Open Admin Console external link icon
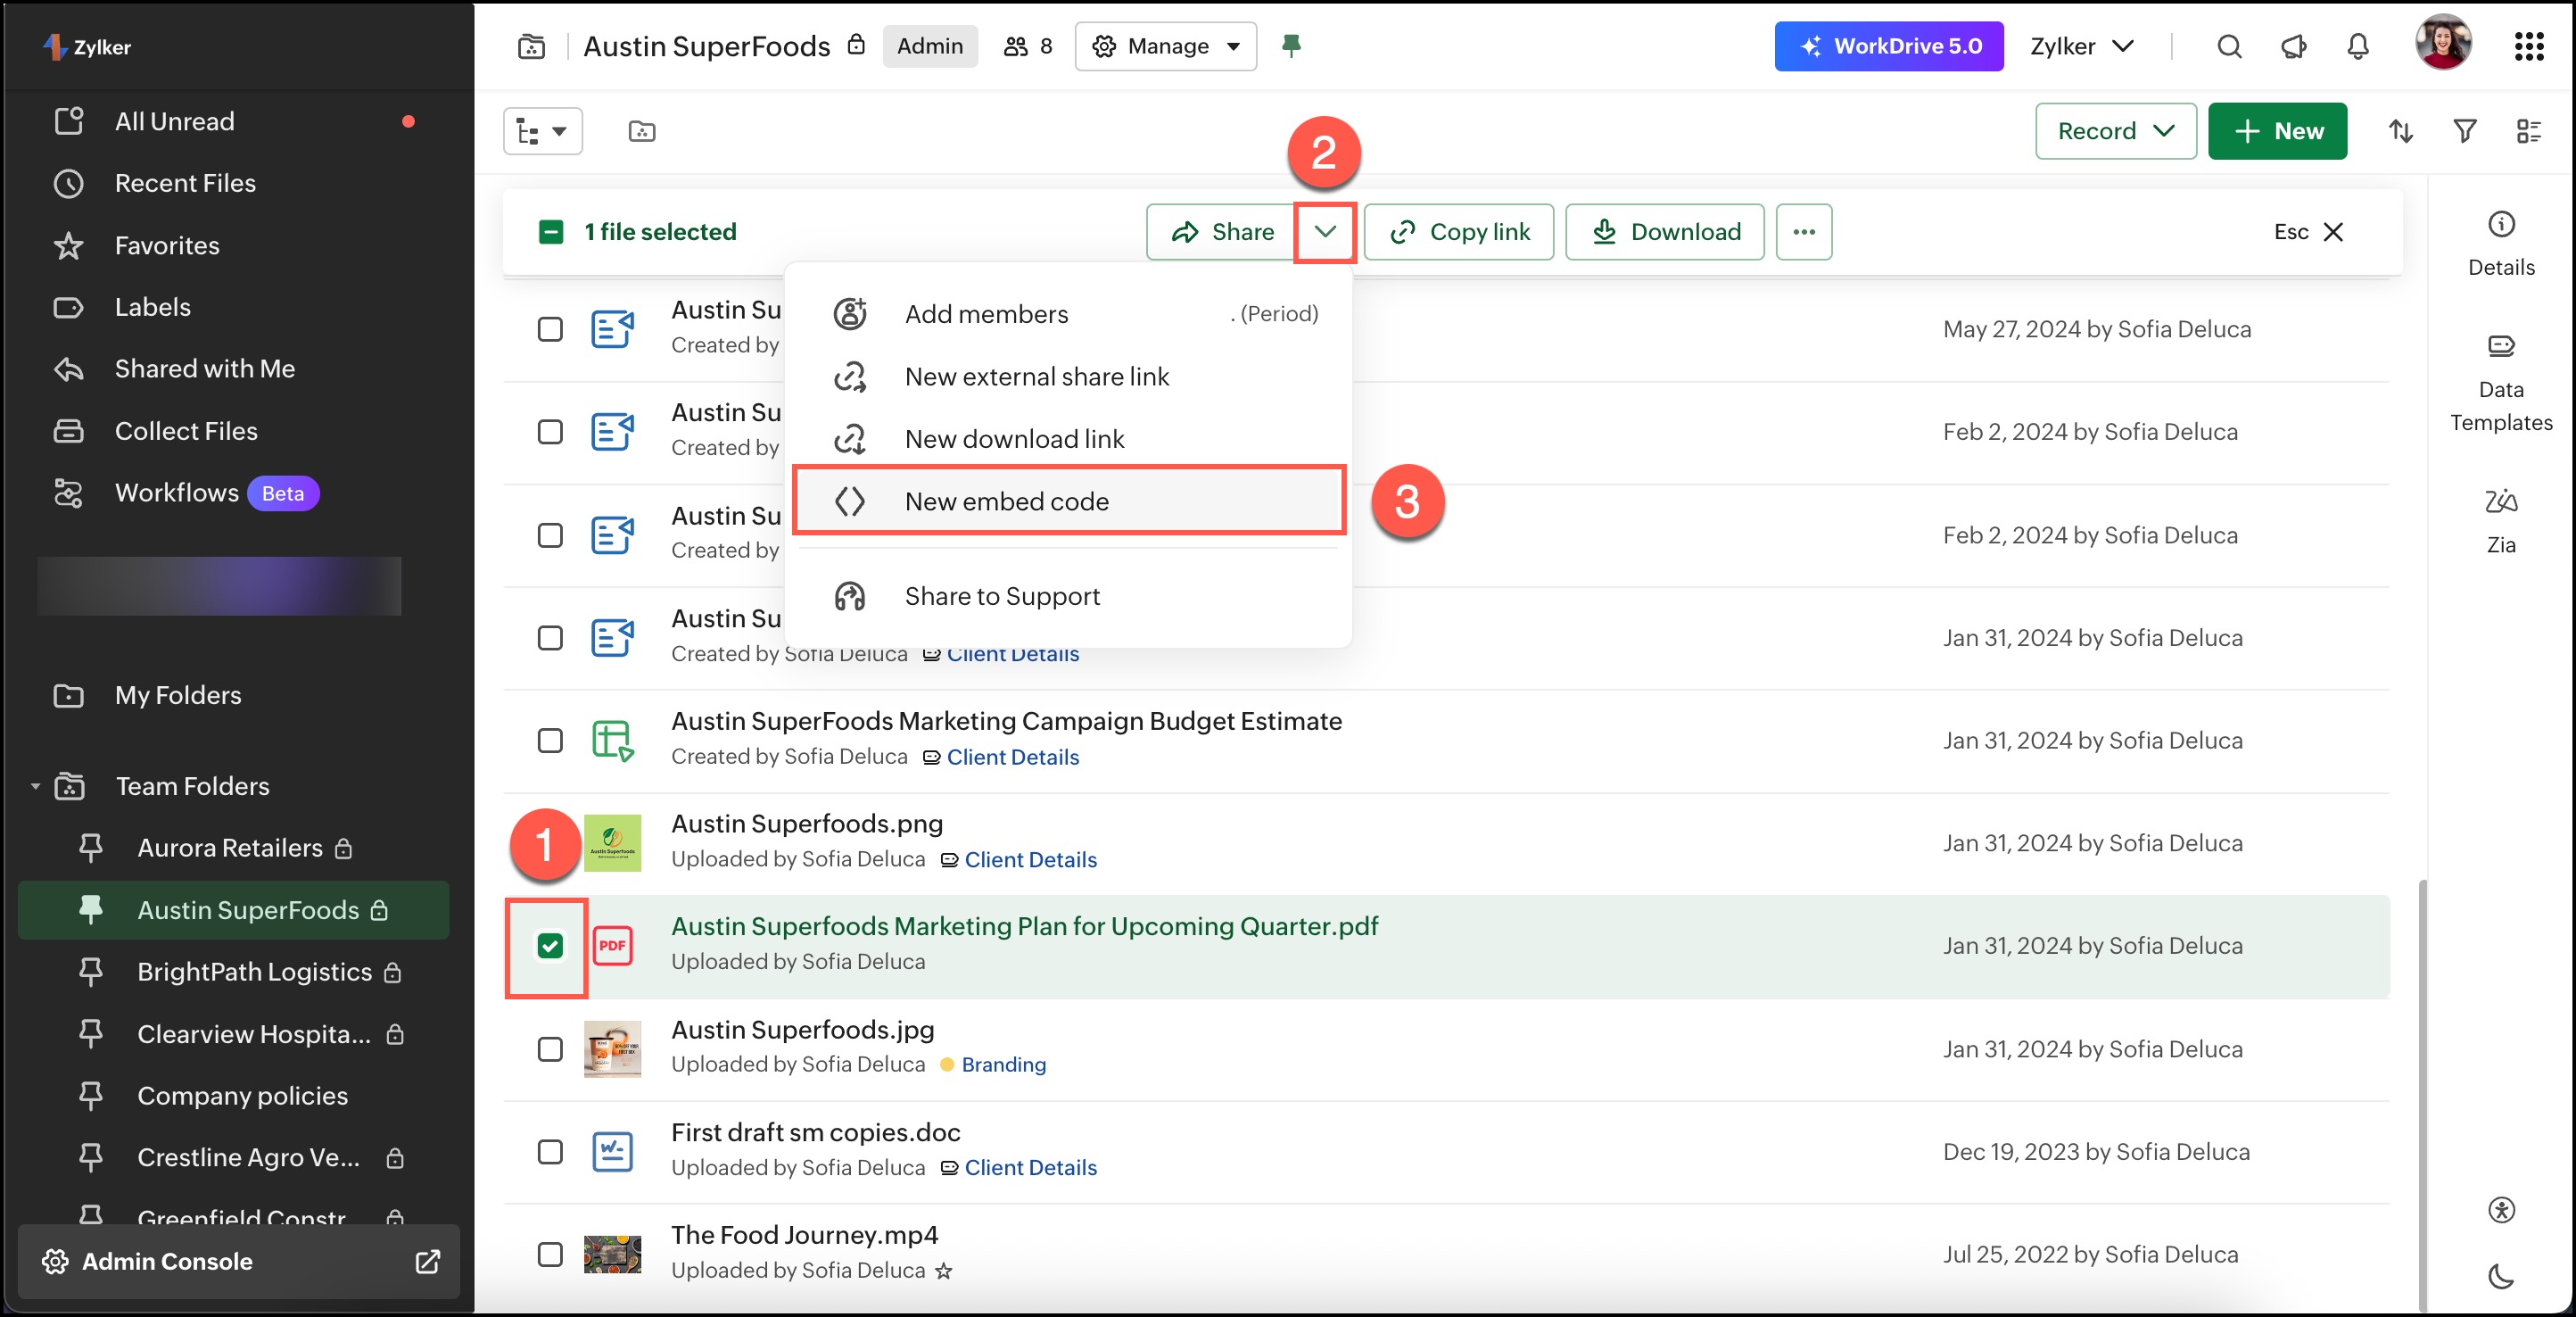 click(x=427, y=1262)
